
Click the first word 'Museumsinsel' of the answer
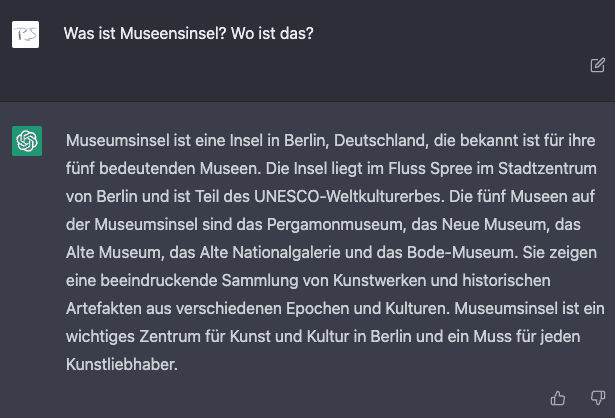pos(112,140)
